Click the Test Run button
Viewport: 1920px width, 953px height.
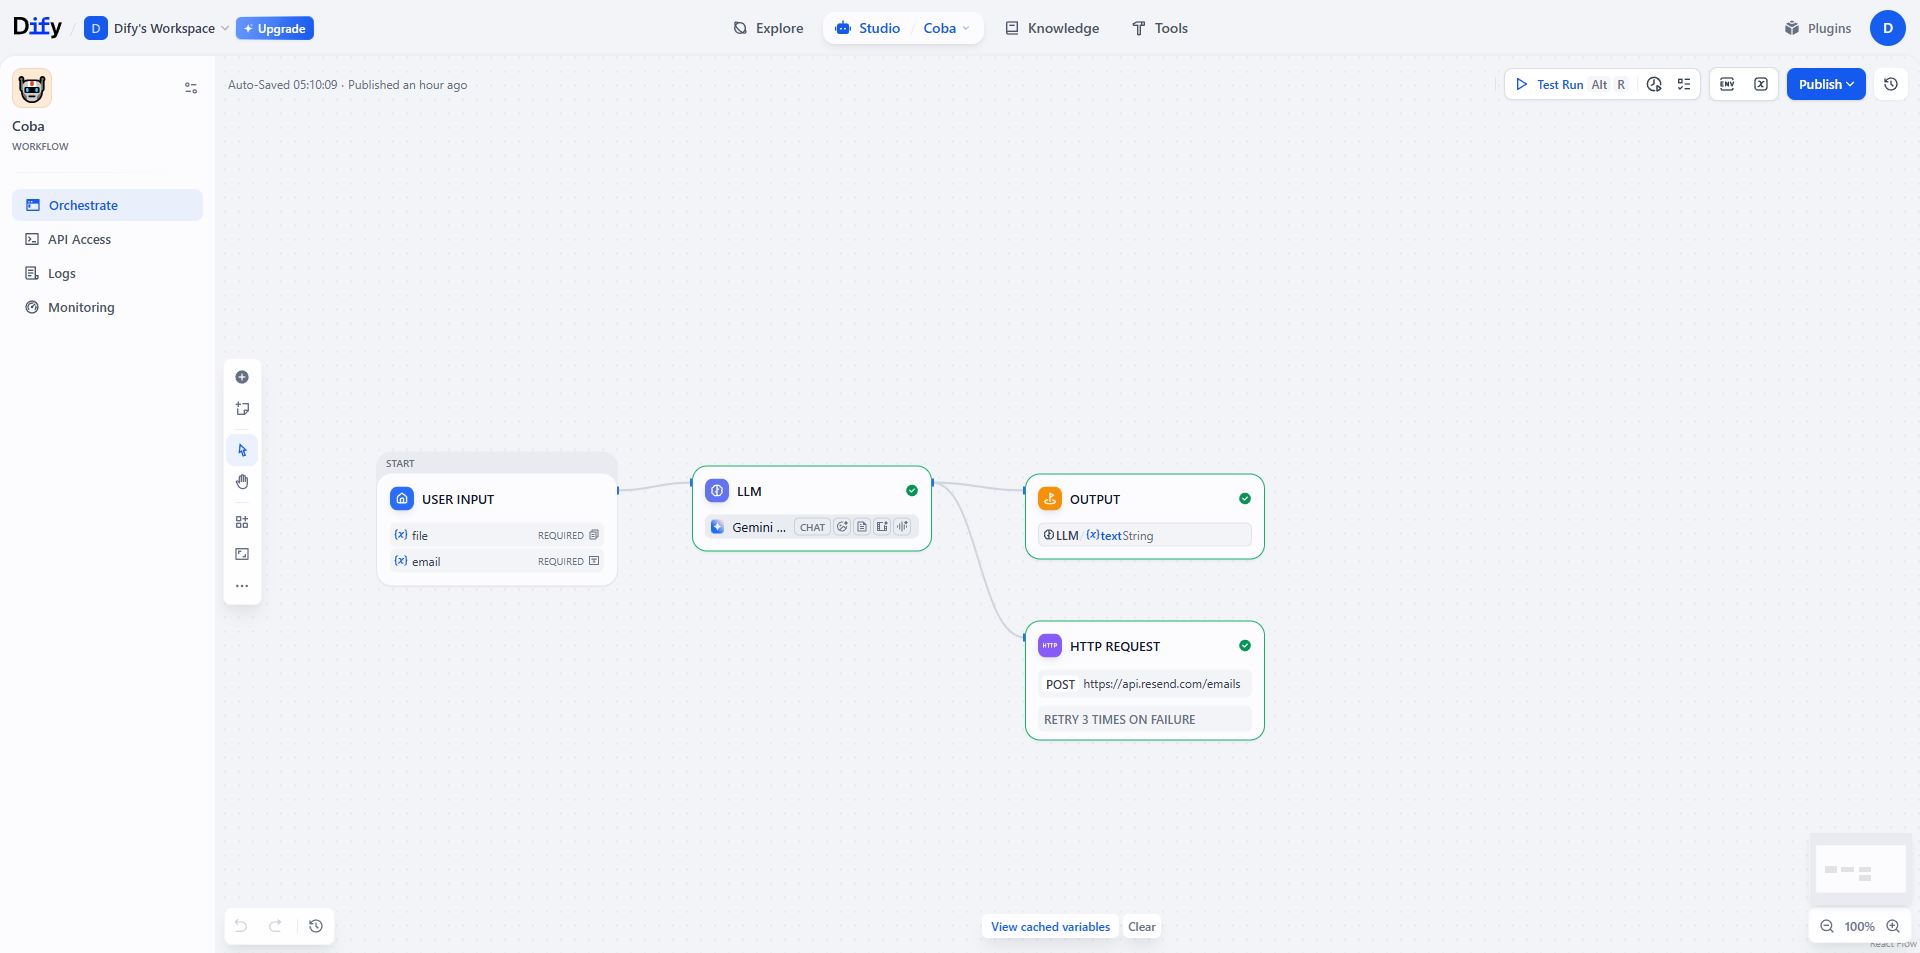point(1571,85)
